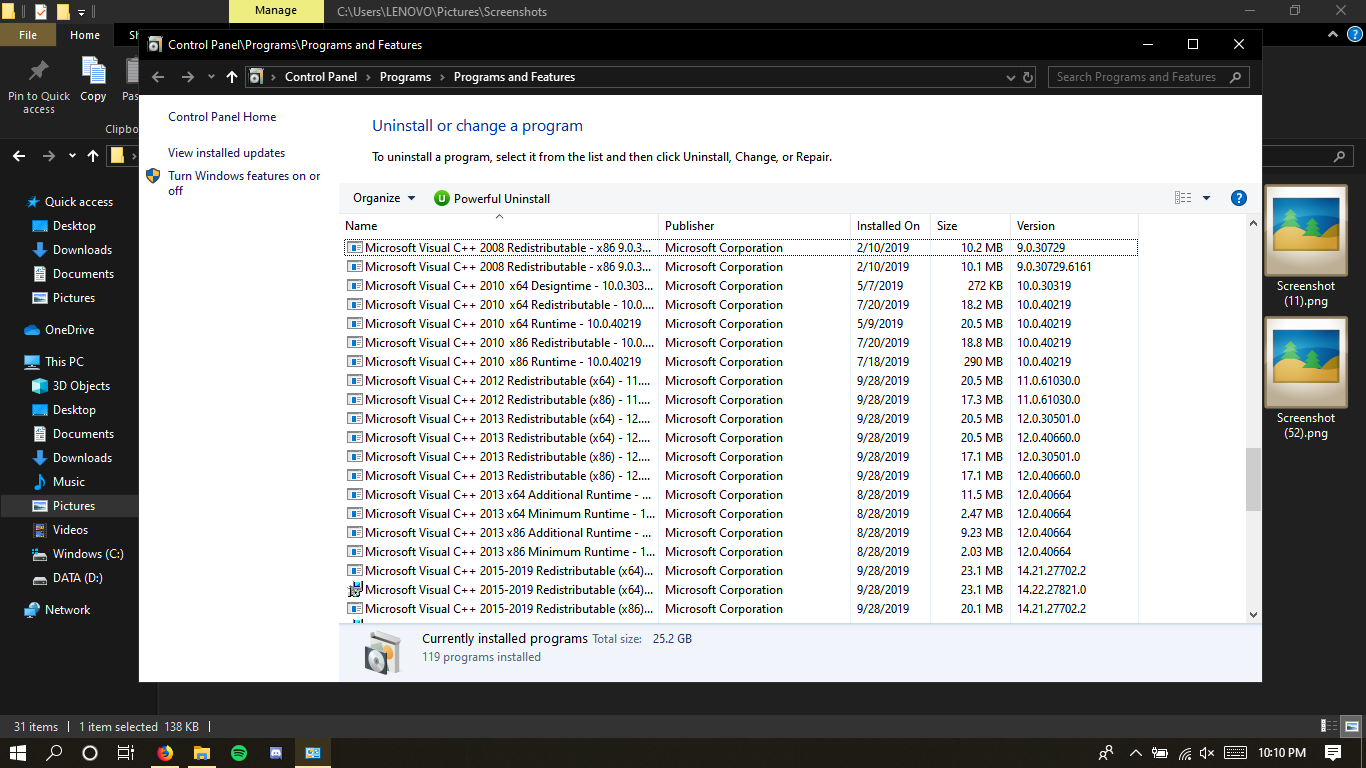The height and width of the screenshot is (768, 1366).
Task: Click the Back arrow in Control Panel window
Action: point(157,77)
